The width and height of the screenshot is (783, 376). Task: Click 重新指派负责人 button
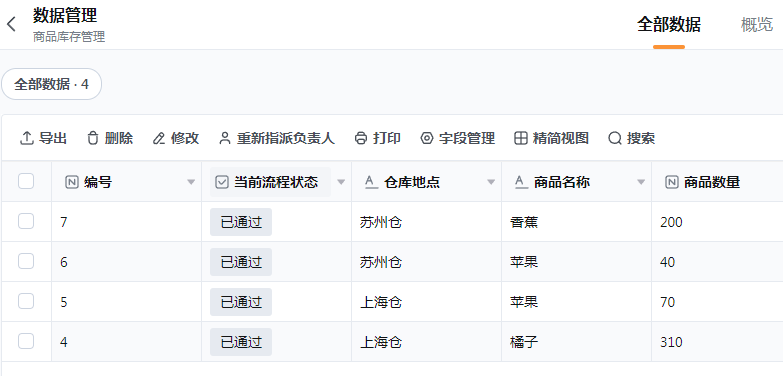pos(277,138)
